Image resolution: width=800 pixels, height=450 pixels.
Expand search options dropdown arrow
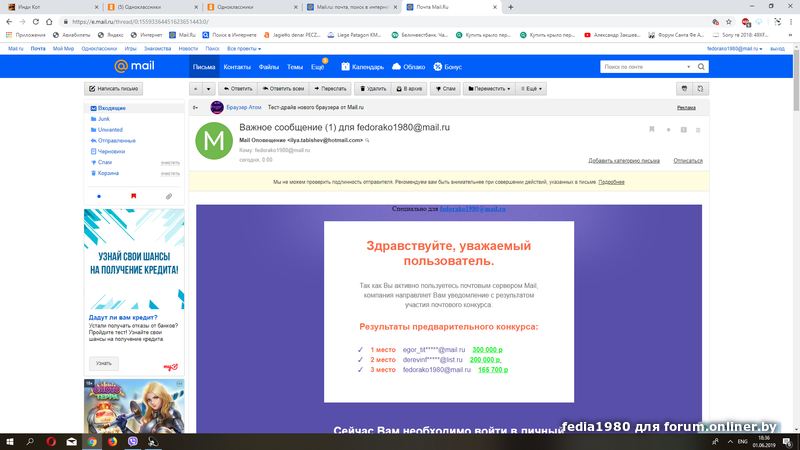tap(689, 67)
